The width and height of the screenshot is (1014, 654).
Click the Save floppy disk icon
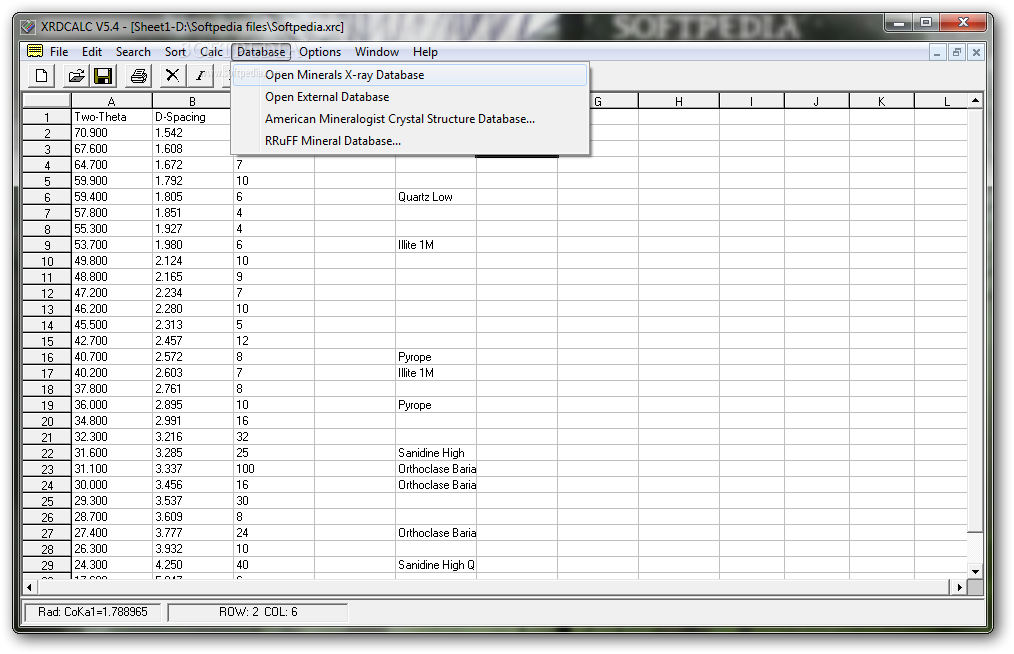[103, 76]
